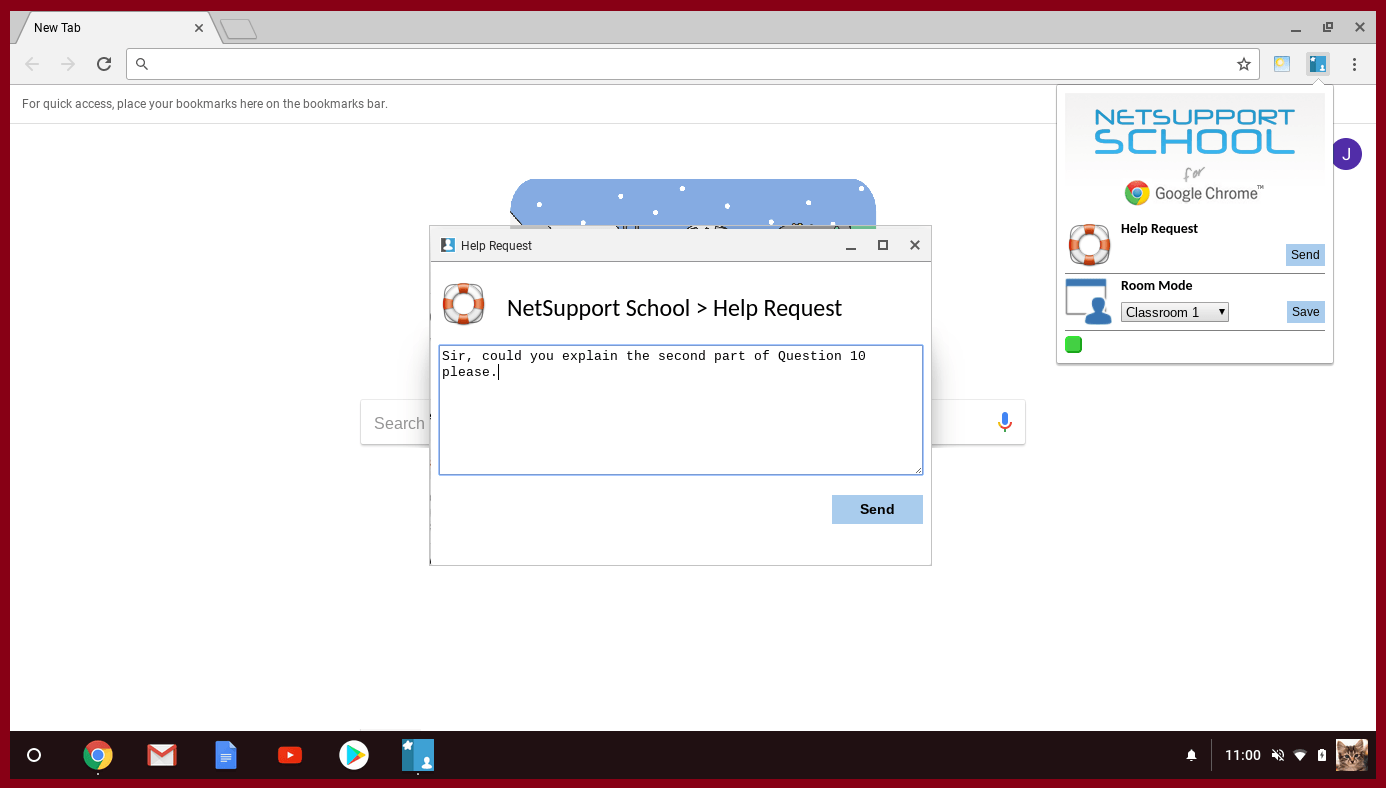Launch Google Docs from the shelf

click(x=226, y=755)
